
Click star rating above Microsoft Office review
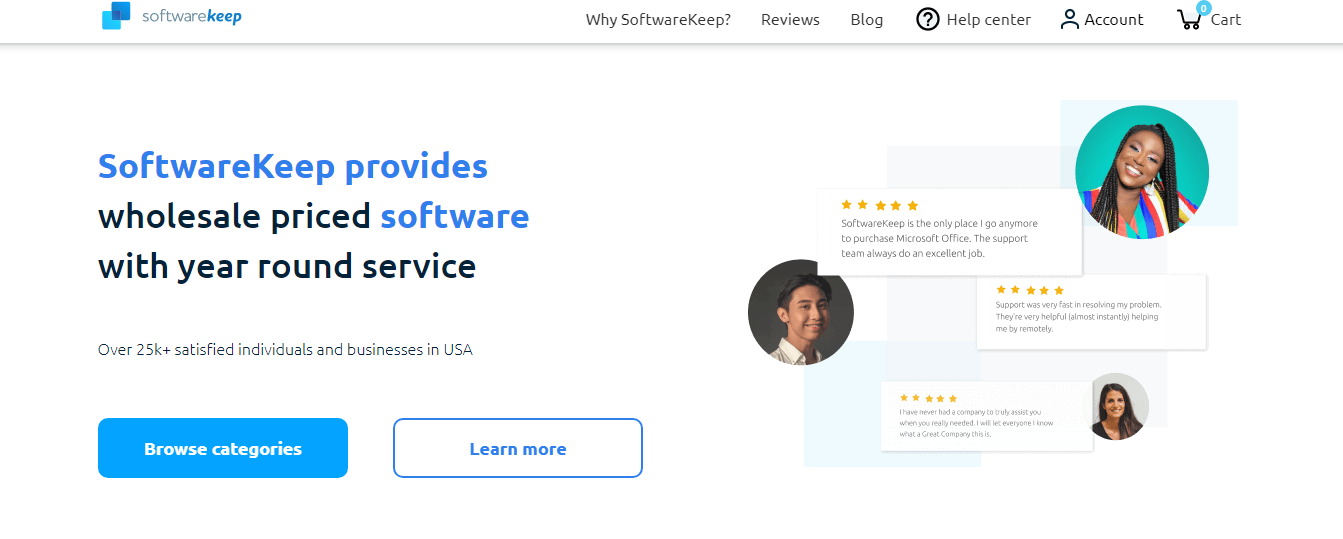click(879, 205)
